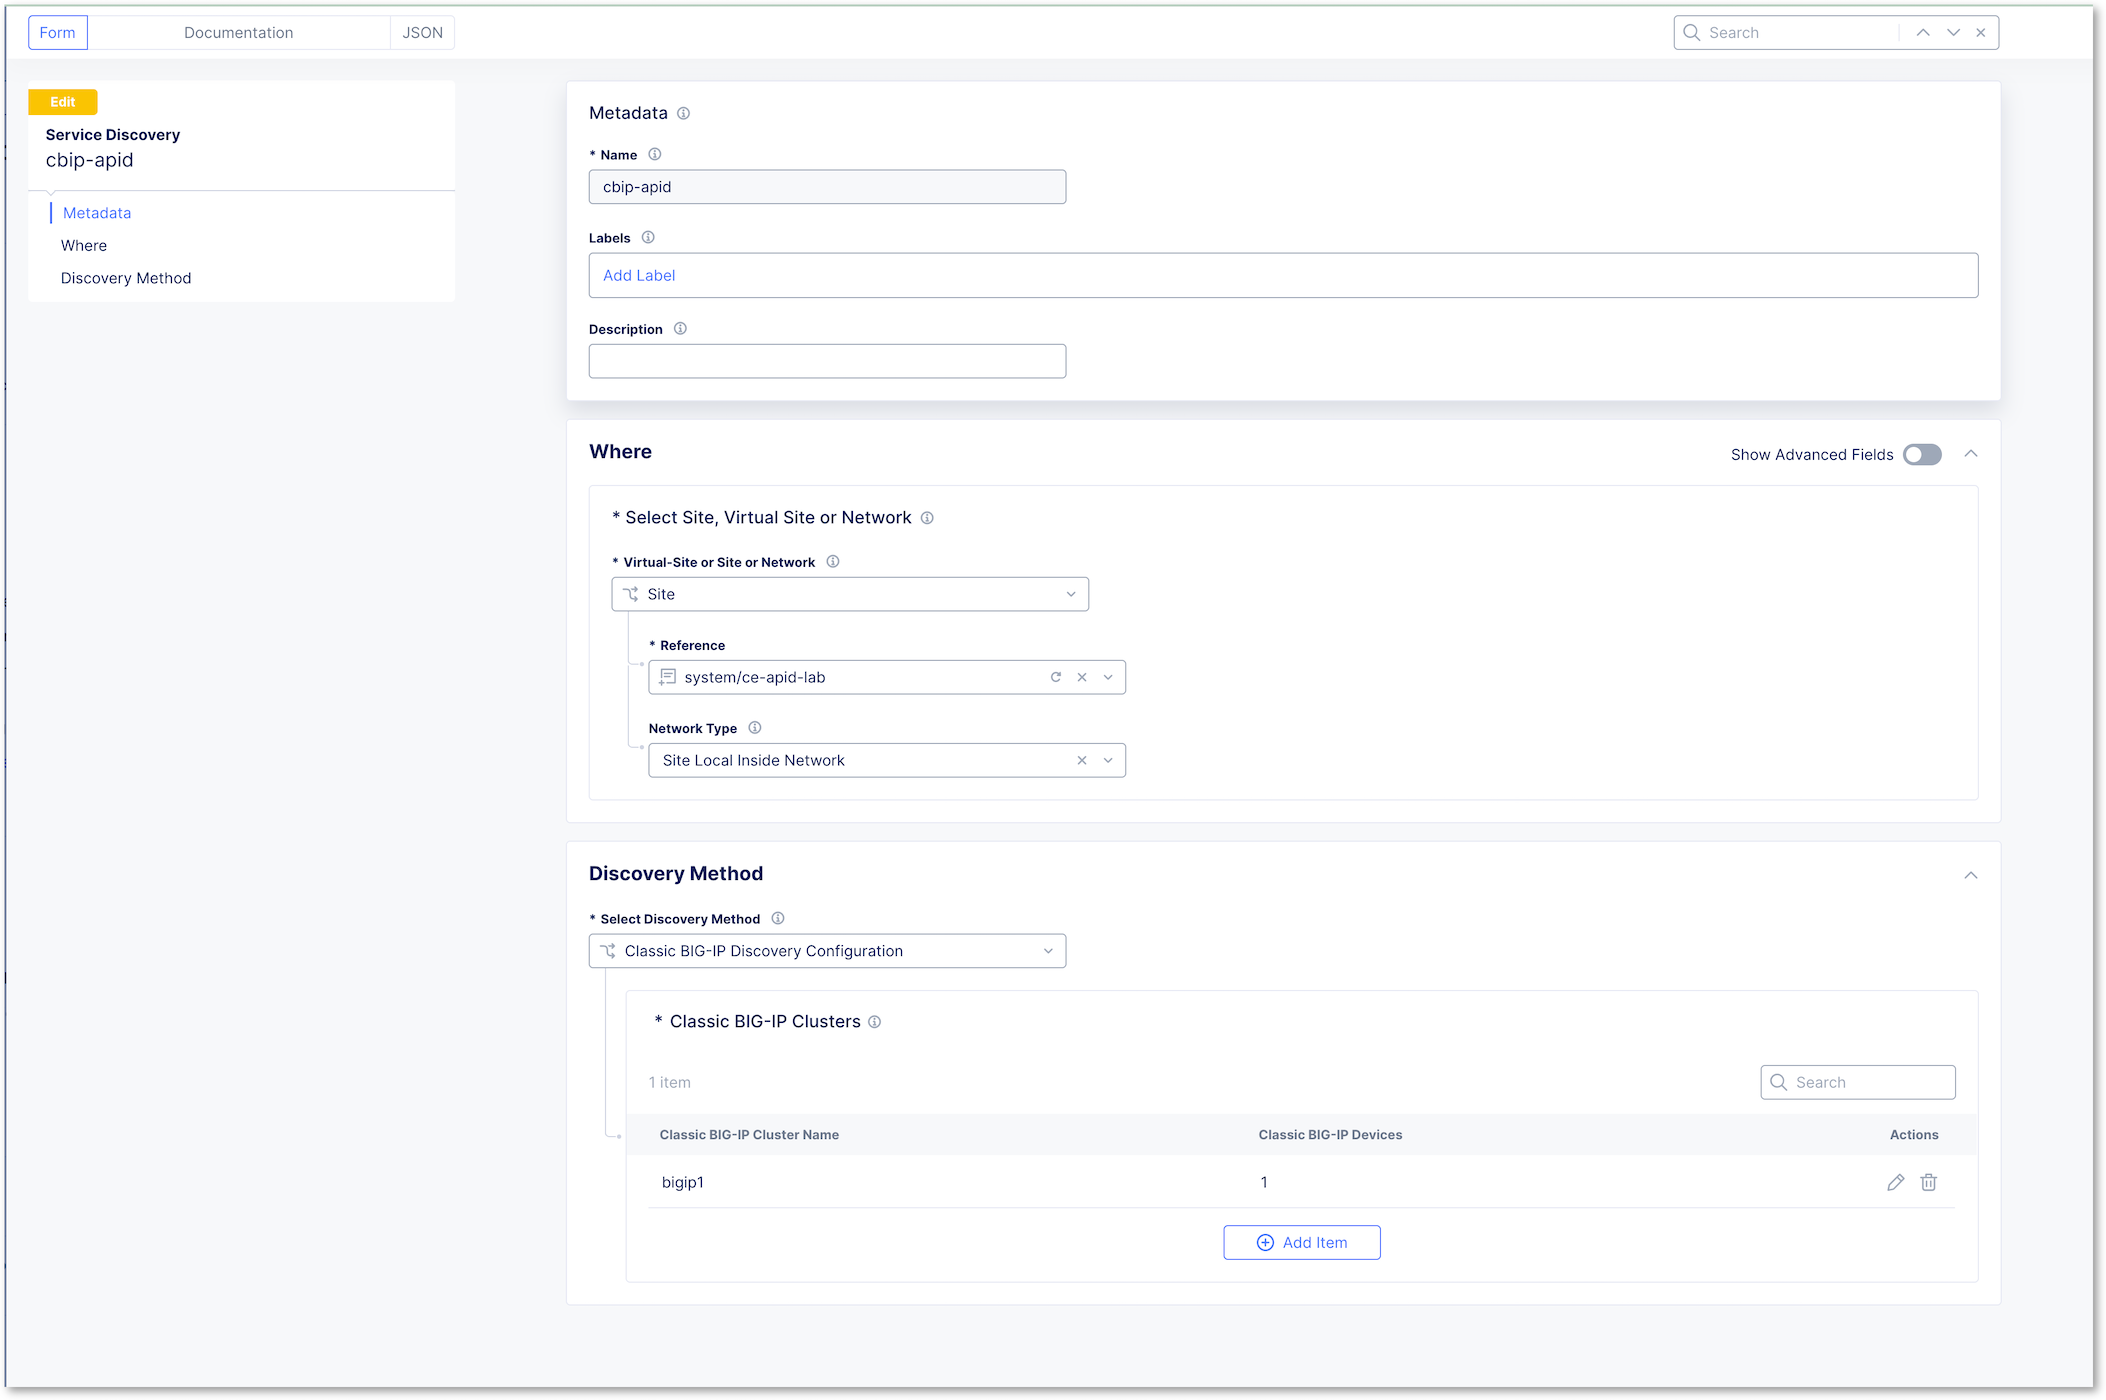Click the Classic BIG-IP Cluster Name column header

(x=749, y=1134)
